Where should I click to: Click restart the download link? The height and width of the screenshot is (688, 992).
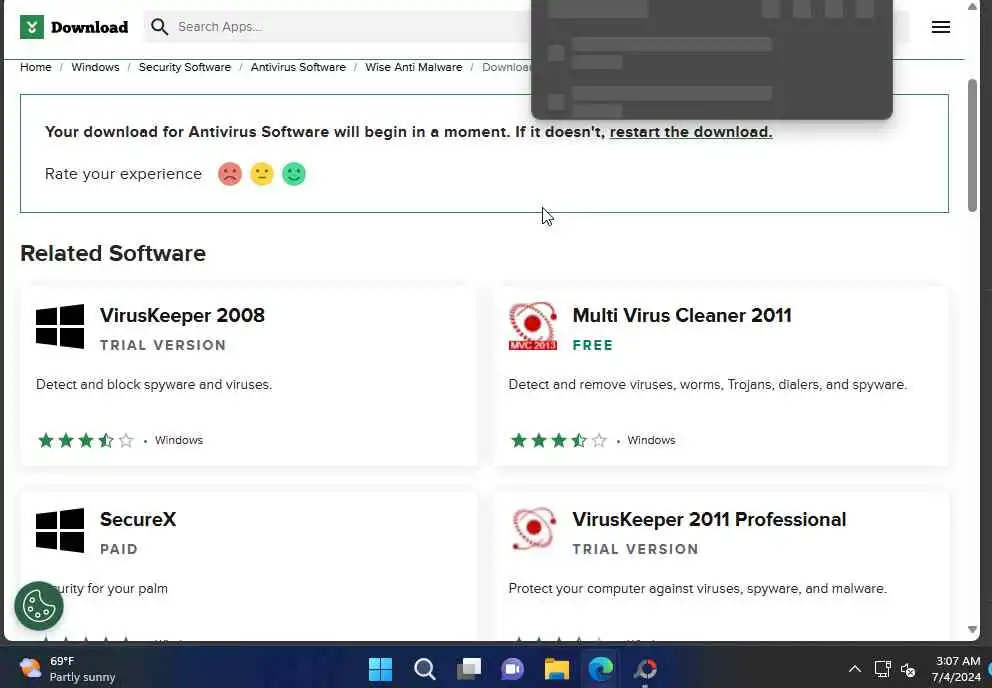coord(691,132)
